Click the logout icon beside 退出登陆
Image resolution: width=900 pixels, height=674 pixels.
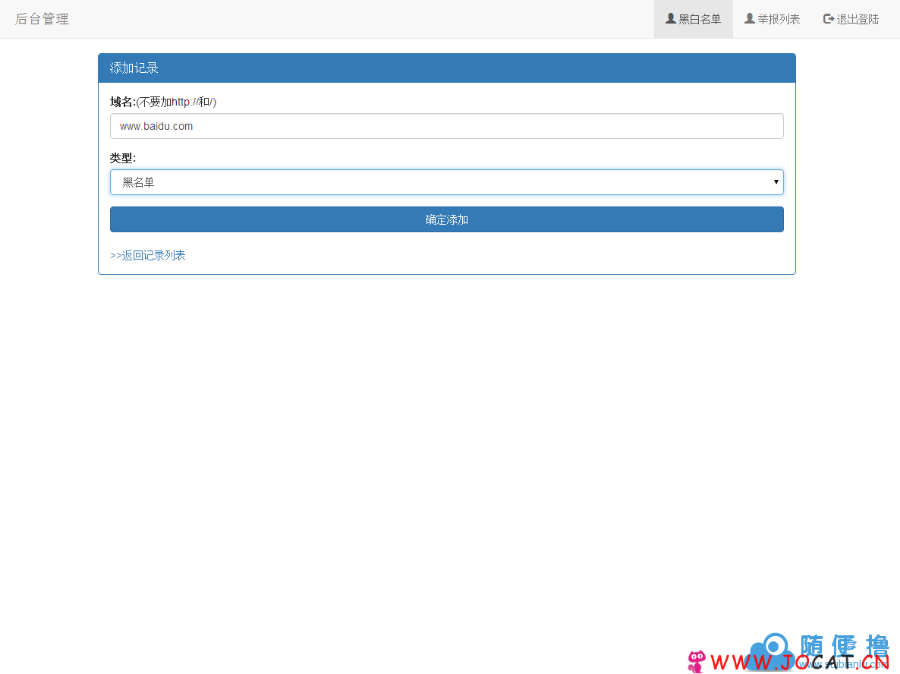tap(829, 18)
